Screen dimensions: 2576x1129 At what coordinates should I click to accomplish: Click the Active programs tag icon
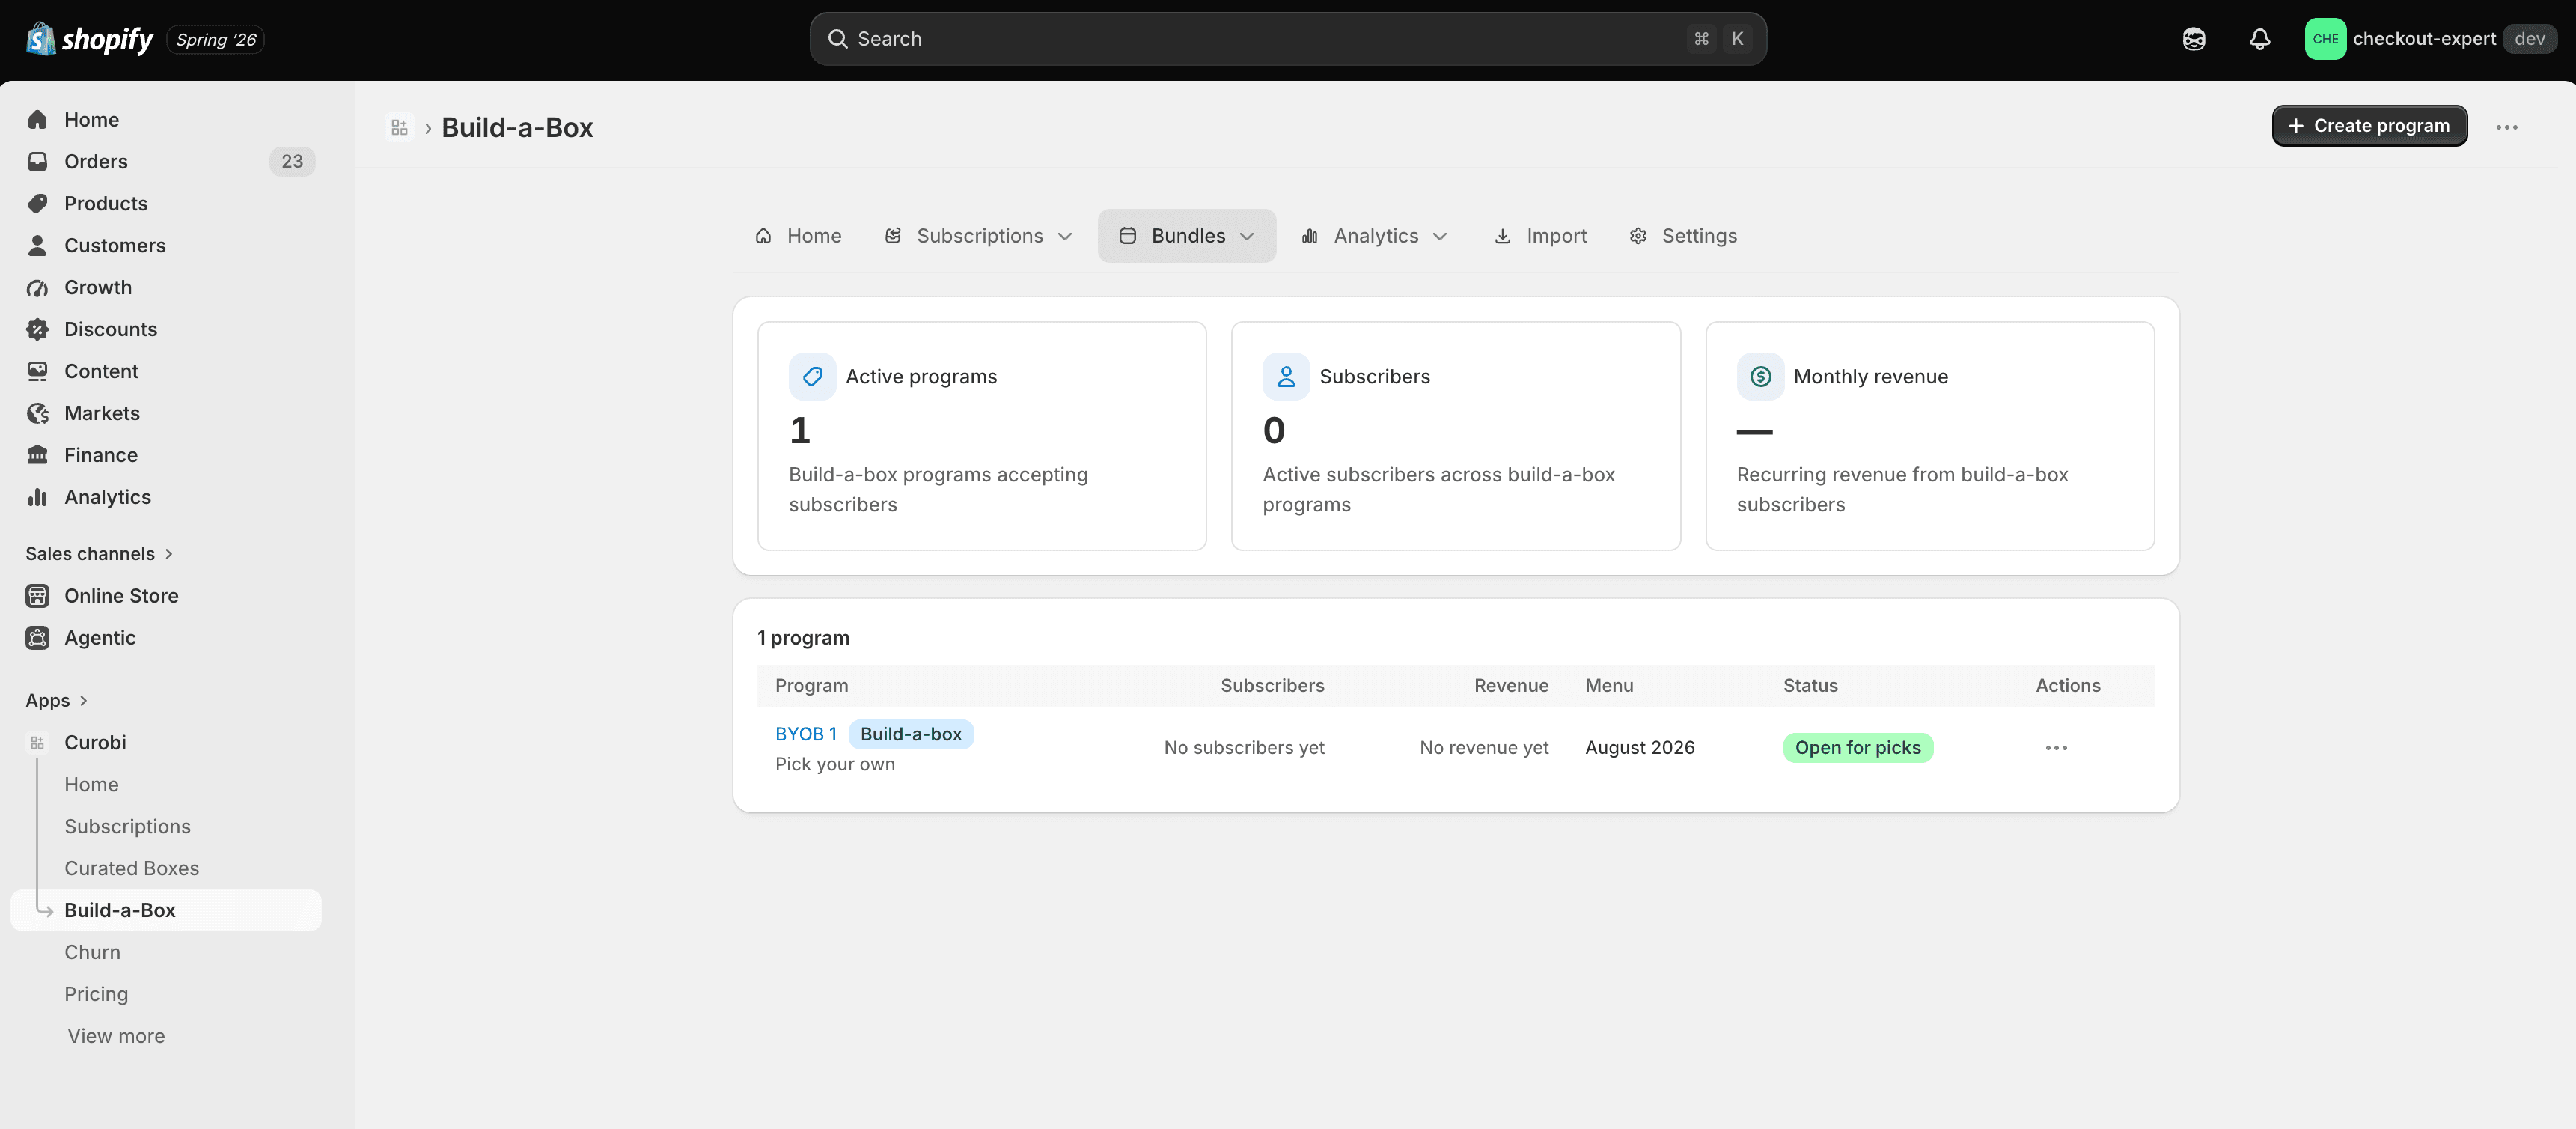coord(812,377)
